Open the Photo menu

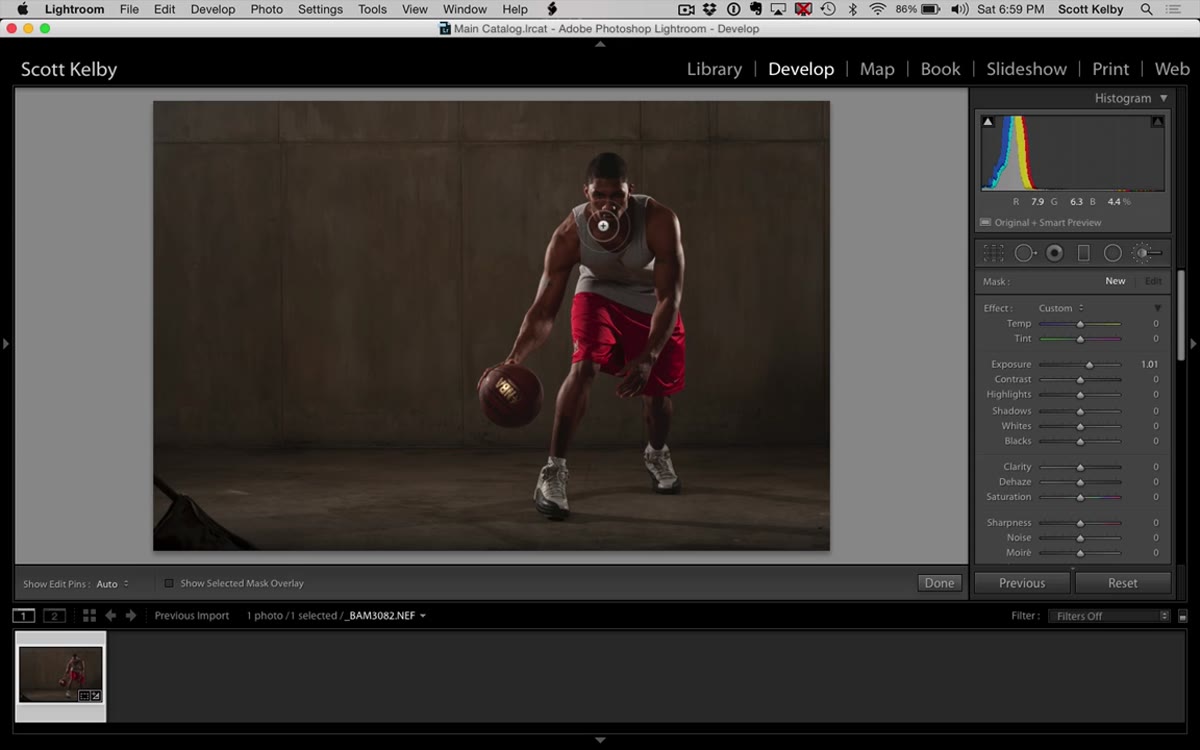coord(267,9)
